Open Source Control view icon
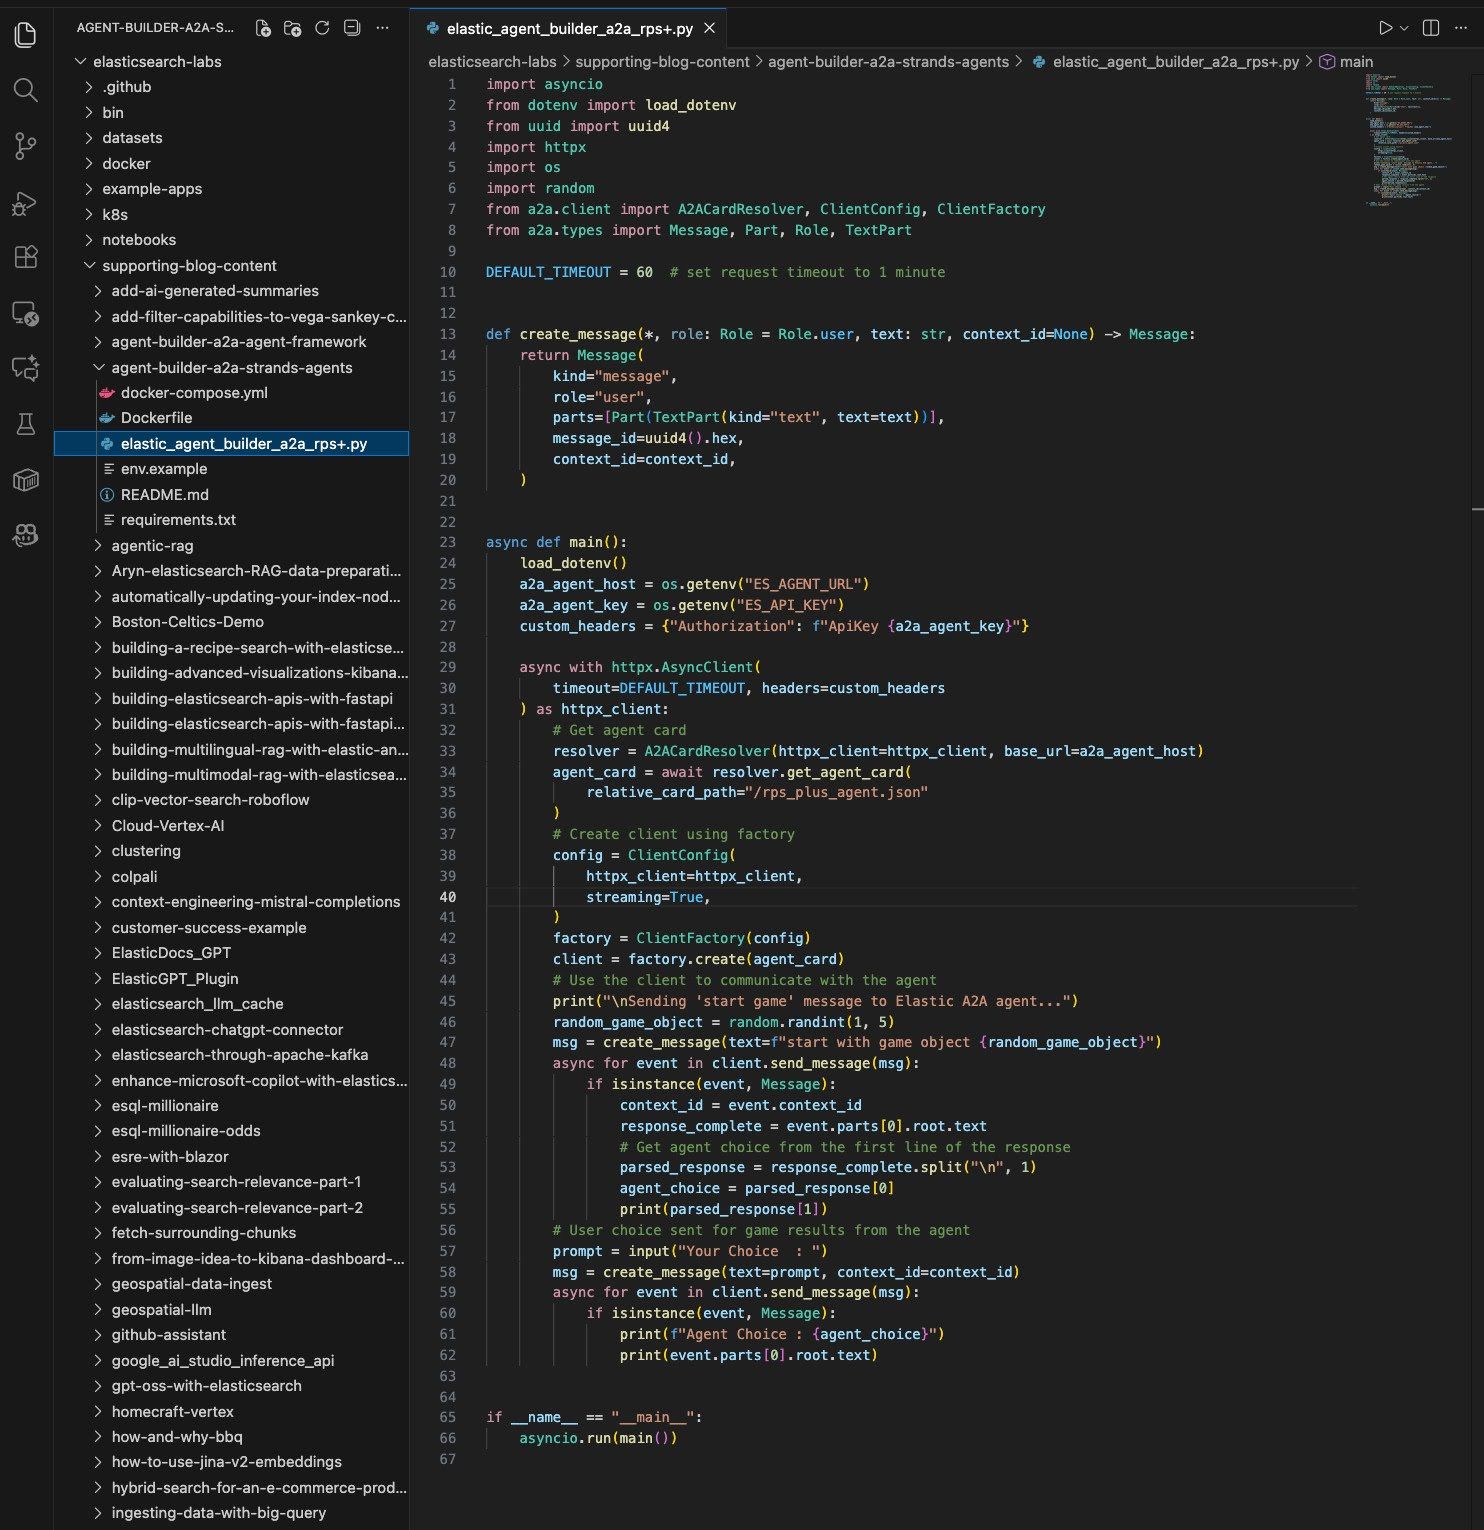1484x1530 pixels. [x=26, y=146]
